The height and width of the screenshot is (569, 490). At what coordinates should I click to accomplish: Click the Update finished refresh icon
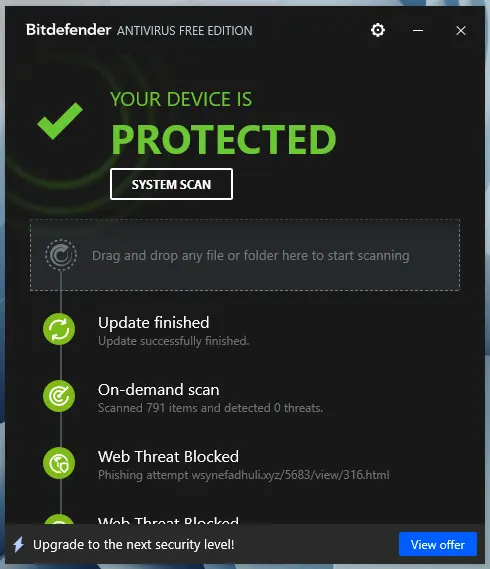tap(59, 329)
